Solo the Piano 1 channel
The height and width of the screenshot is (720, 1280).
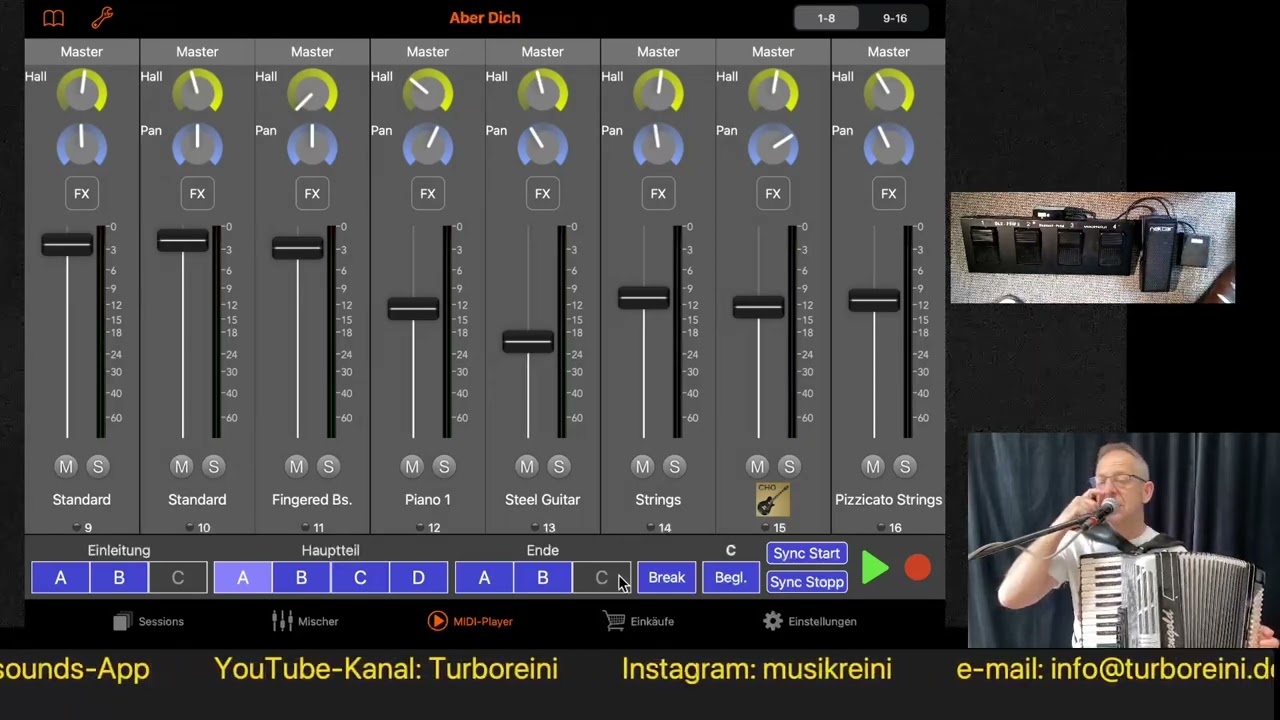tap(444, 466)
